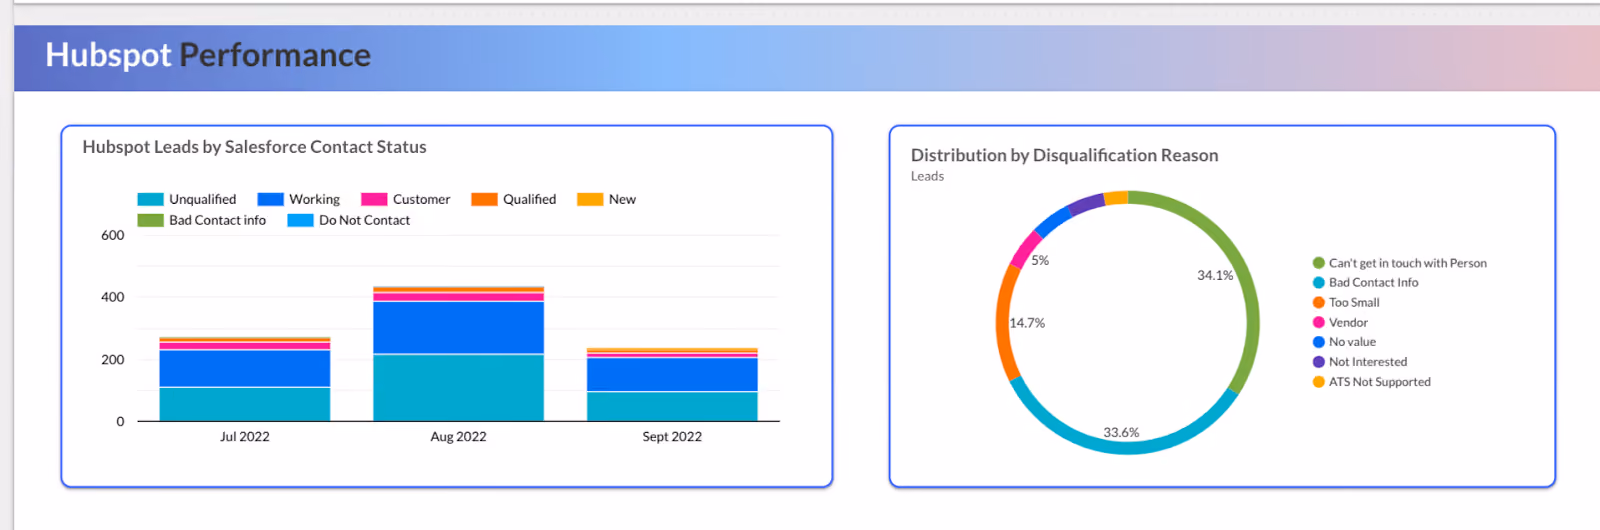Click the Sept 2022 Working bar segment
The width and height of the screenshot is (1600, 530).
(x=672, y=375)
